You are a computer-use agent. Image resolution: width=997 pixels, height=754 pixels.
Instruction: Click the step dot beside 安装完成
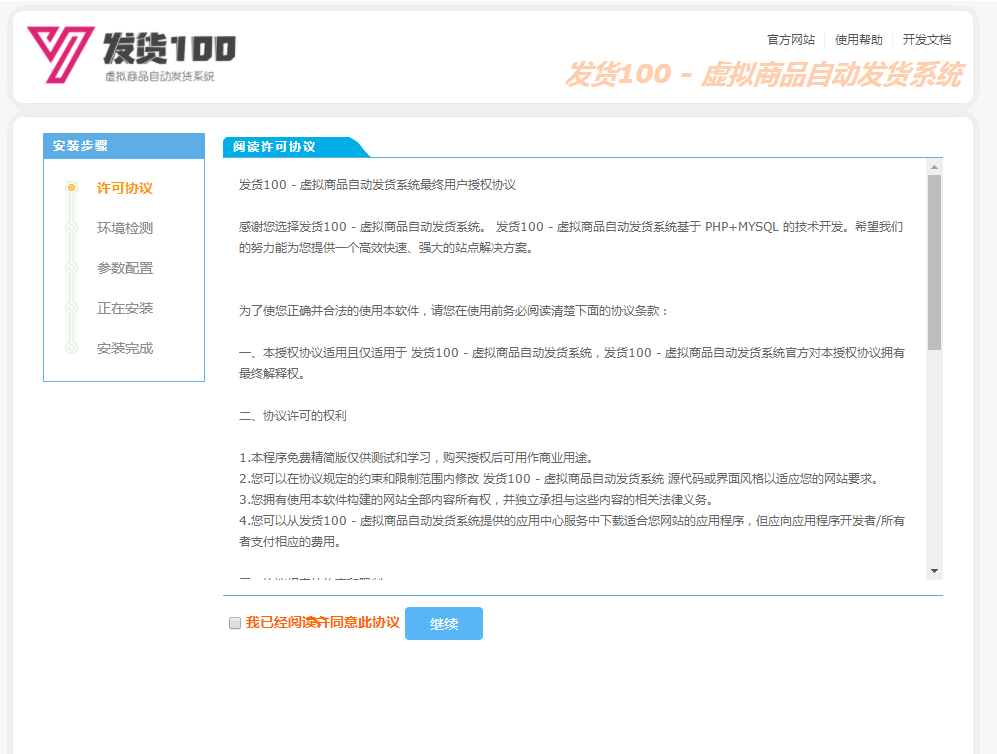point(71,348)
